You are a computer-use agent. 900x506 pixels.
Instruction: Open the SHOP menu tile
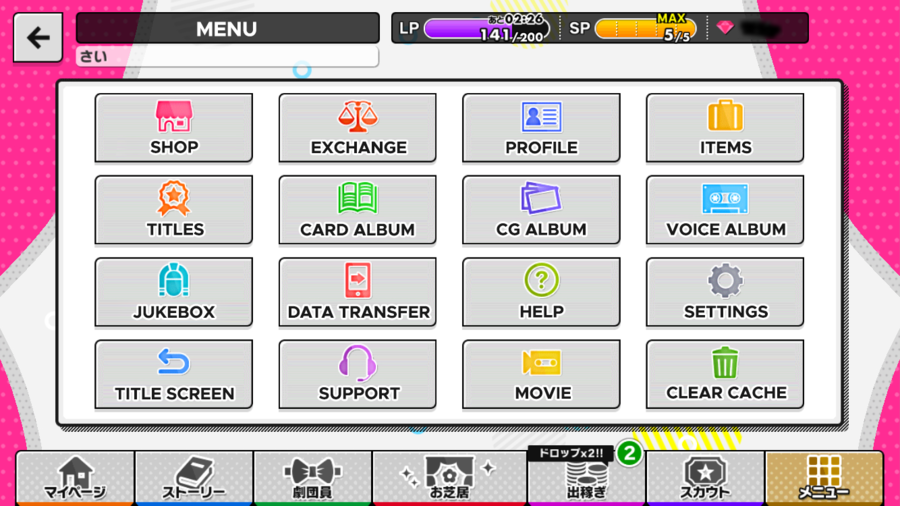tap(173, 128)
